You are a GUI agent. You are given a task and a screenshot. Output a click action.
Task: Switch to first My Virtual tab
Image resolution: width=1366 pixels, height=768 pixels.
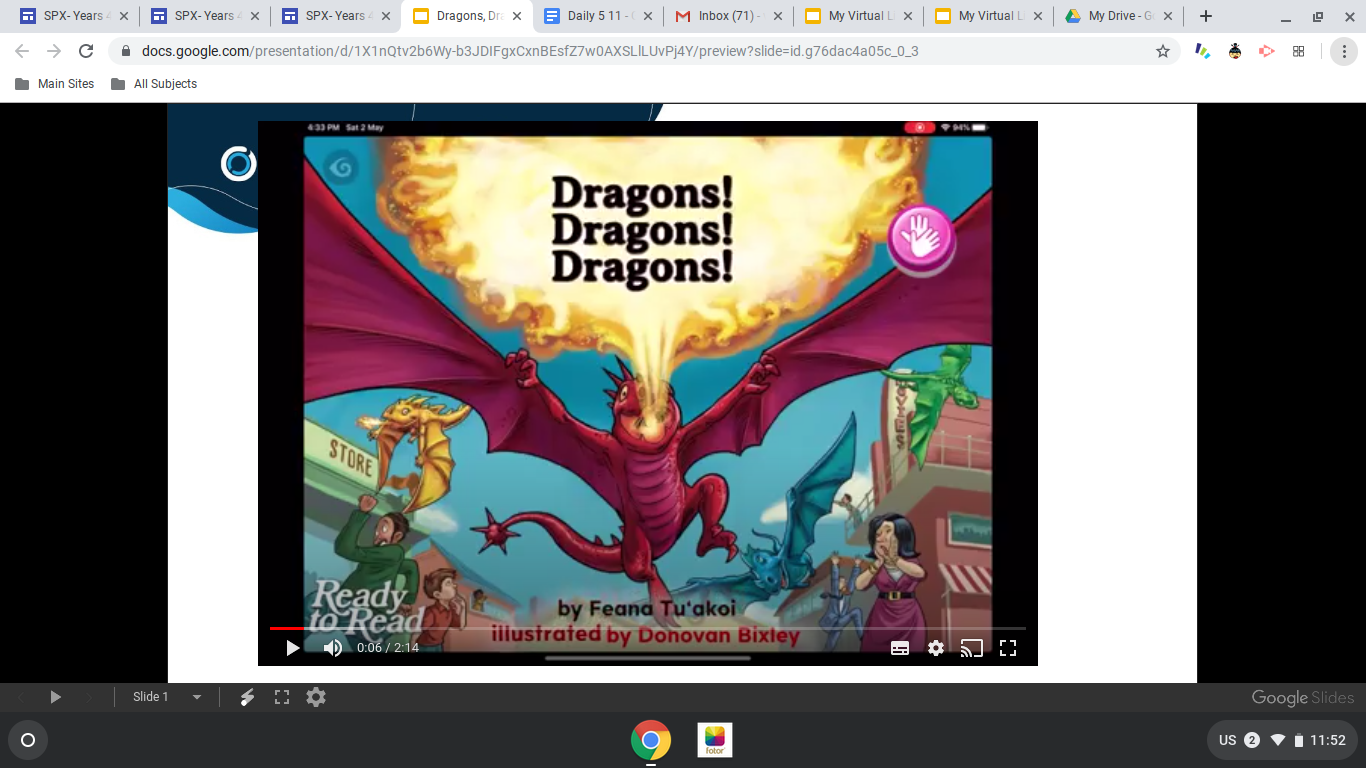(856, 16)
